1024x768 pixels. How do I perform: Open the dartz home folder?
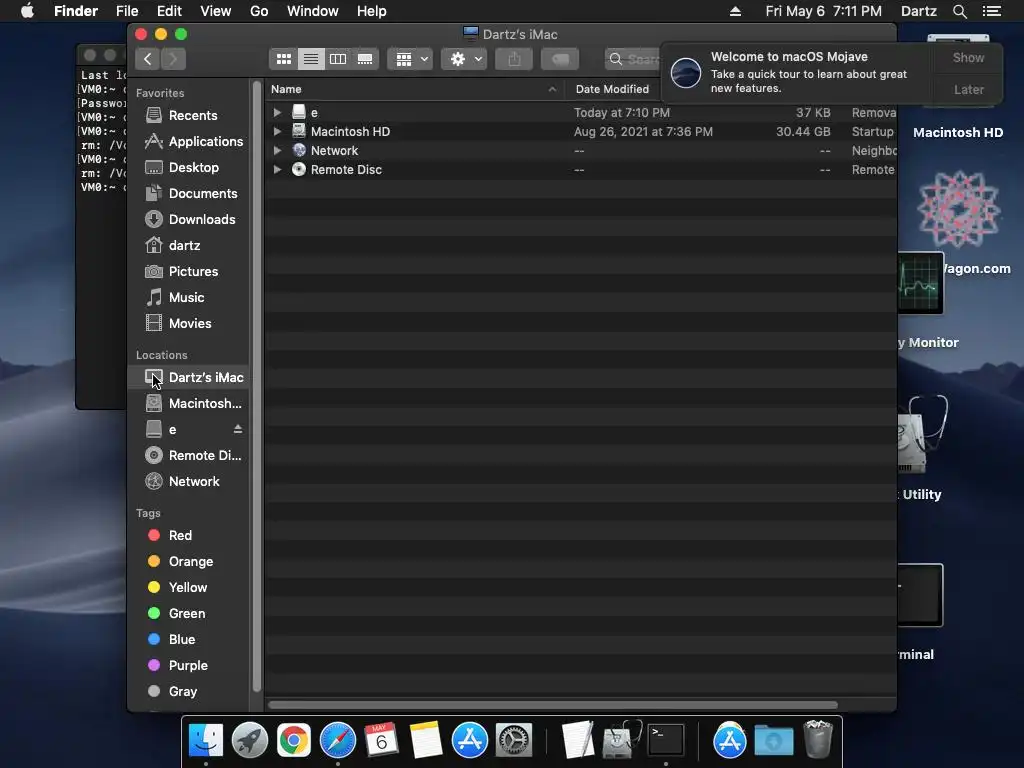point(189,246)
